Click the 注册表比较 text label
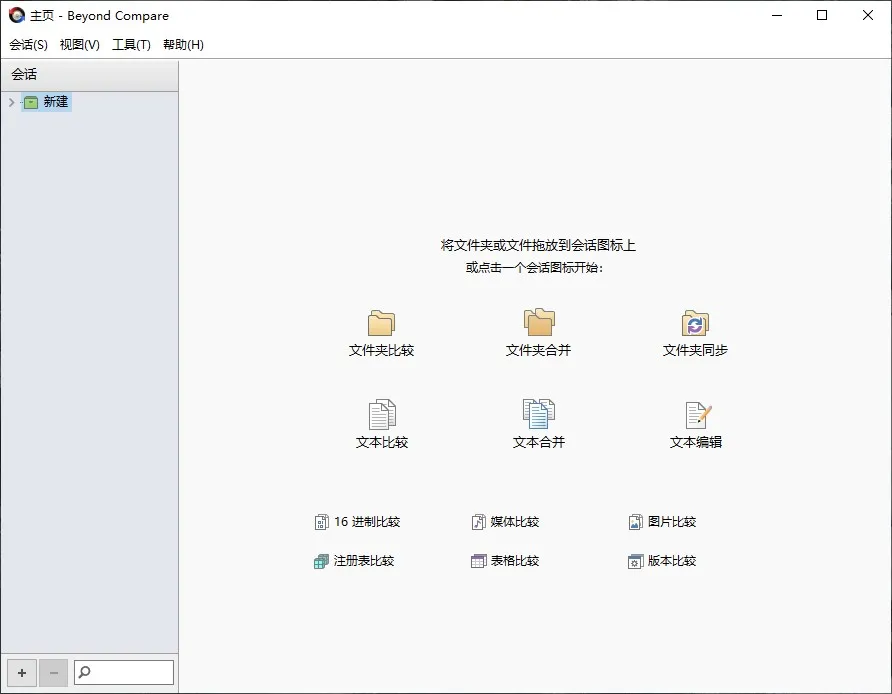This screenshot has height=694, width=892. tap(364, 561)
